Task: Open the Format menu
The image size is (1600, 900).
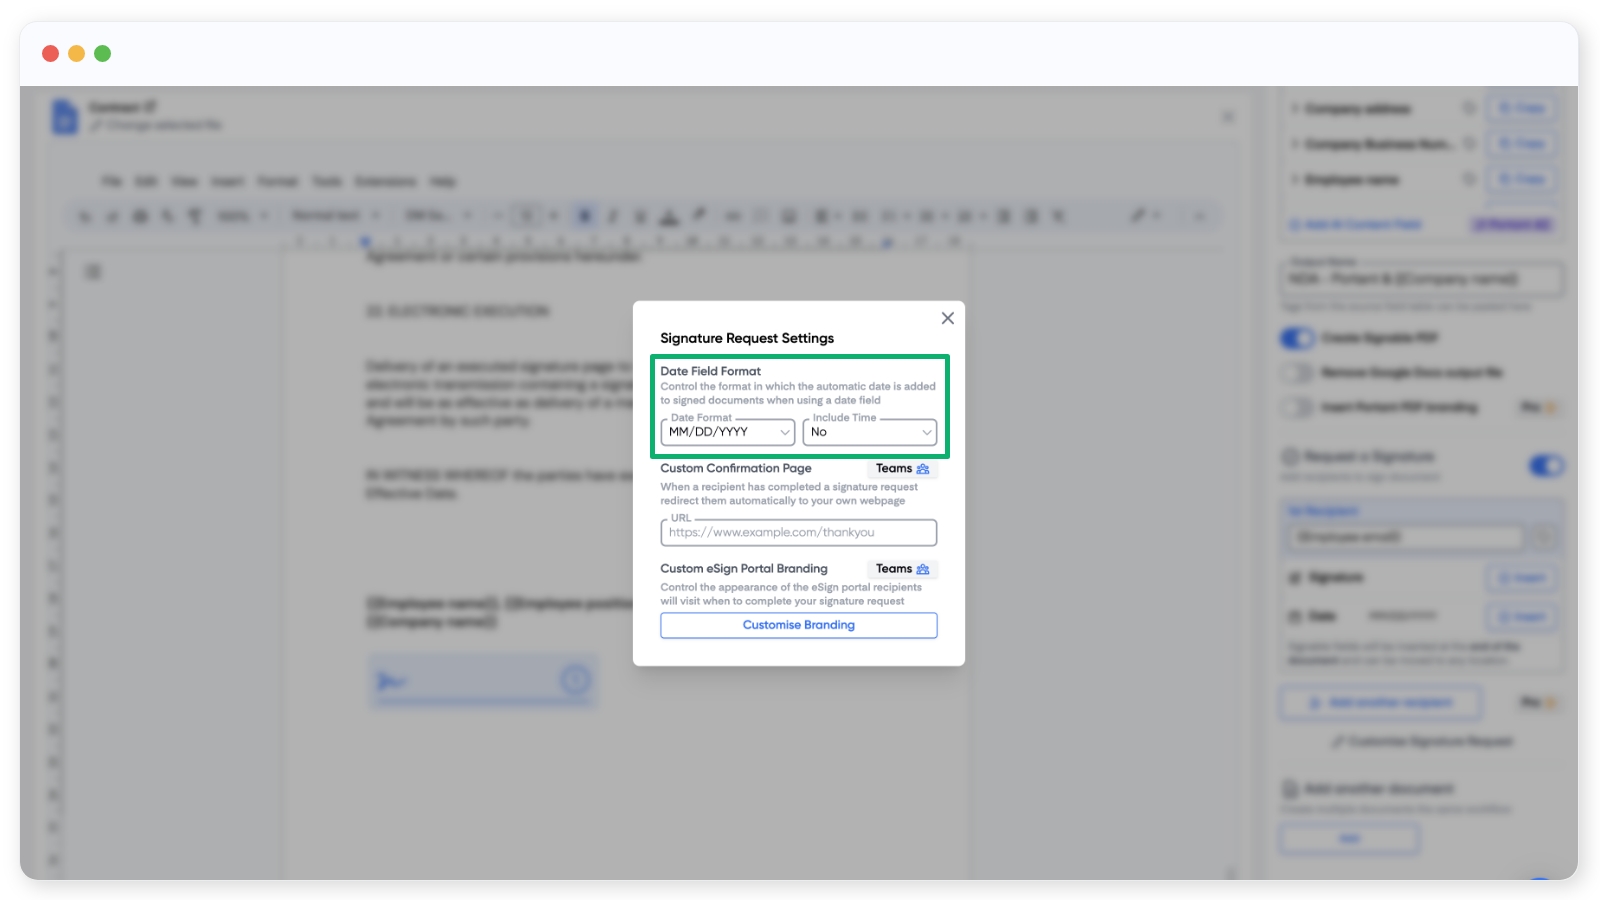Action: point(277,181)
